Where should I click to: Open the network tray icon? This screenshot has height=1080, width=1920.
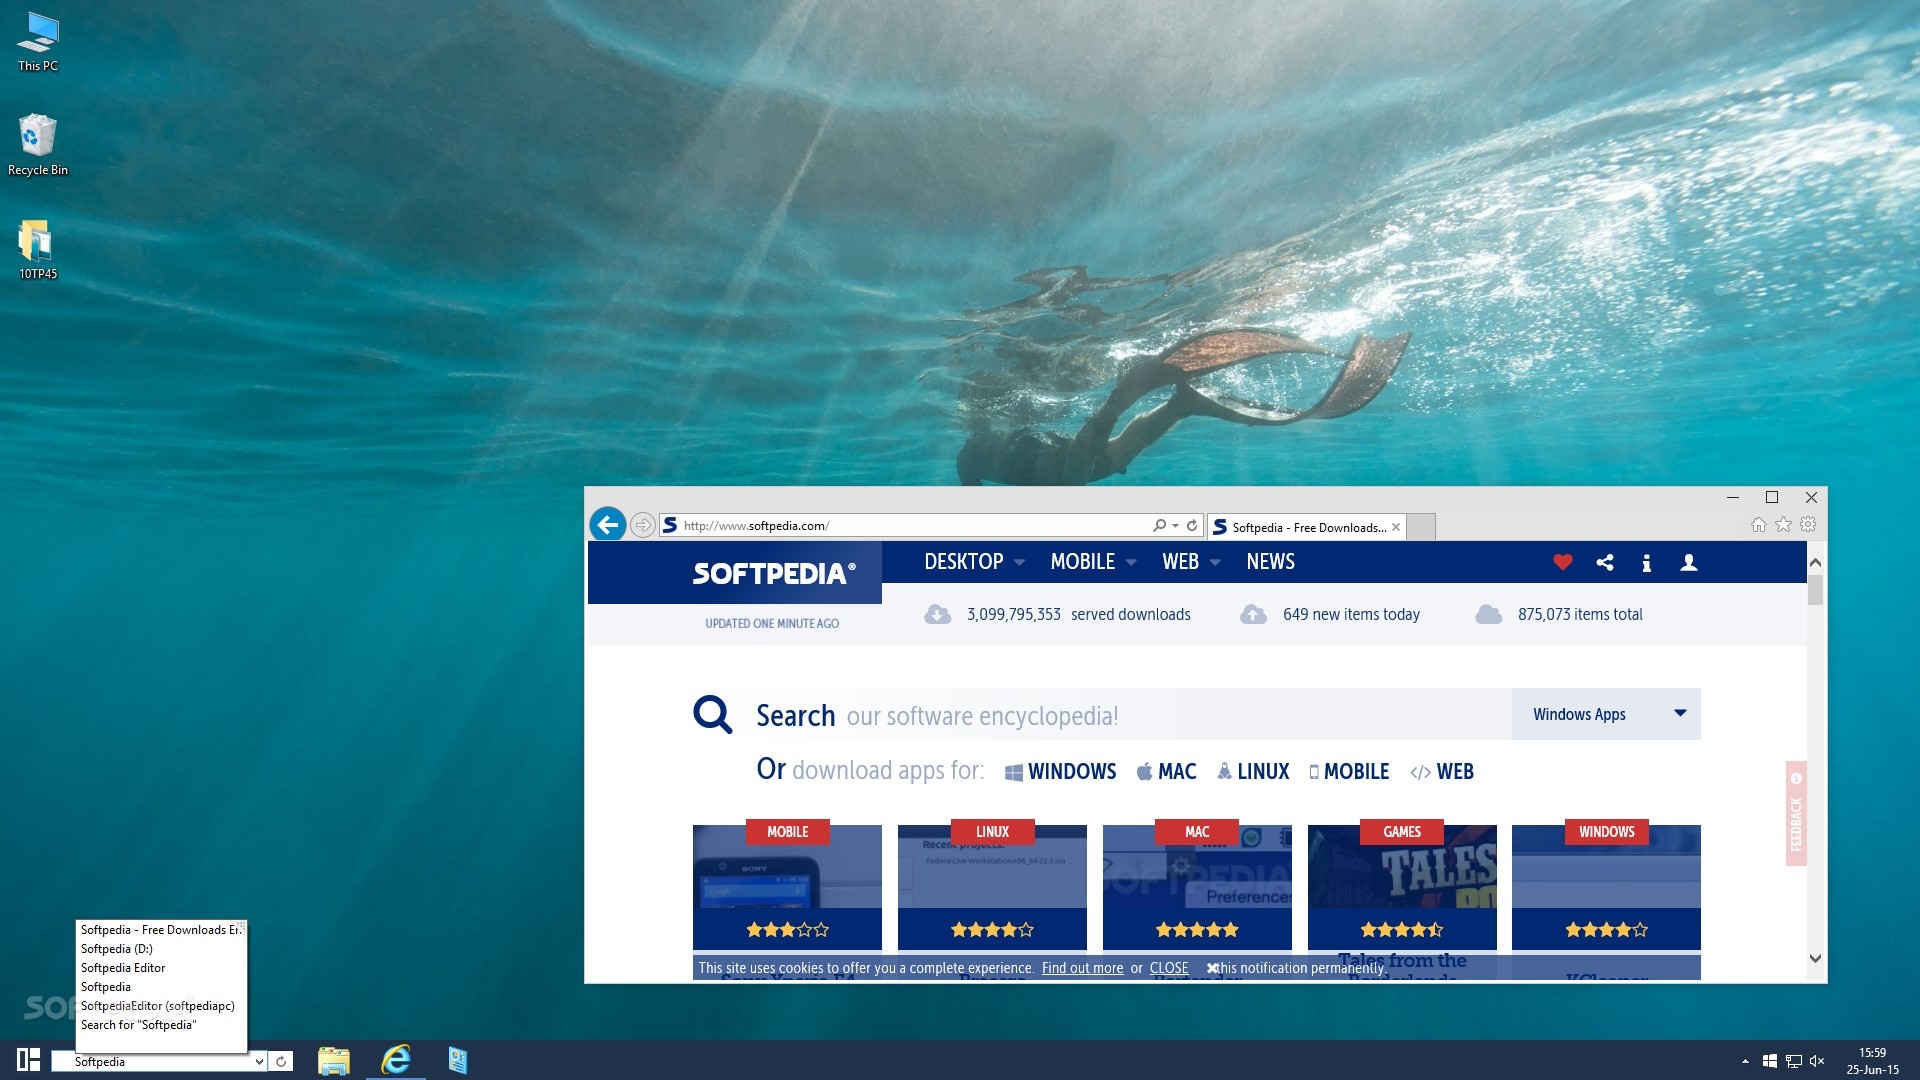pos(1794,1061)
